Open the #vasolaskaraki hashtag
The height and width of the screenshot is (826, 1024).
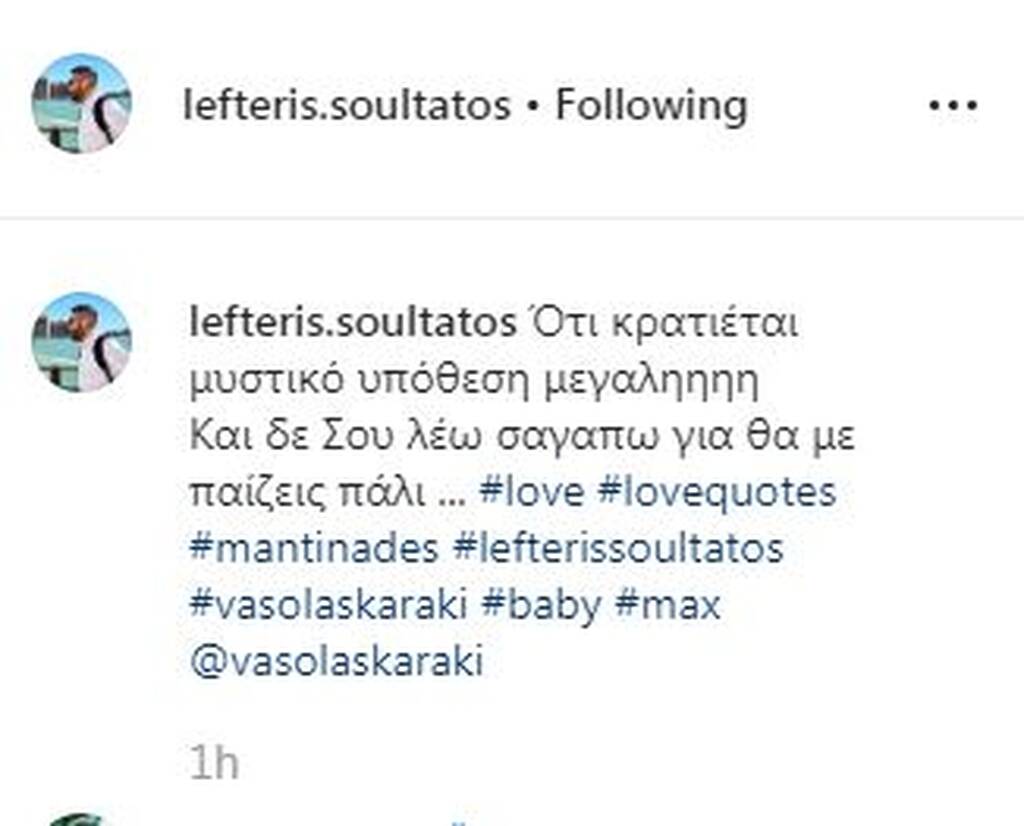(328, 606)
